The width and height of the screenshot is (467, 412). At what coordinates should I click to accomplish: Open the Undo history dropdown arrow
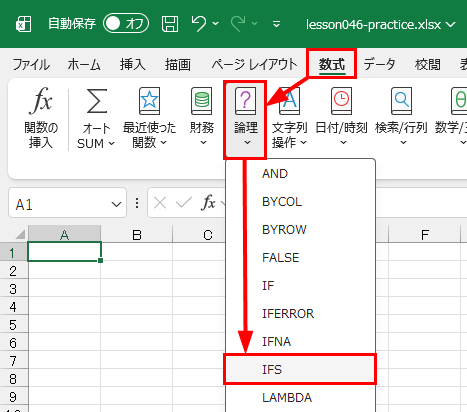click(216, 24)
